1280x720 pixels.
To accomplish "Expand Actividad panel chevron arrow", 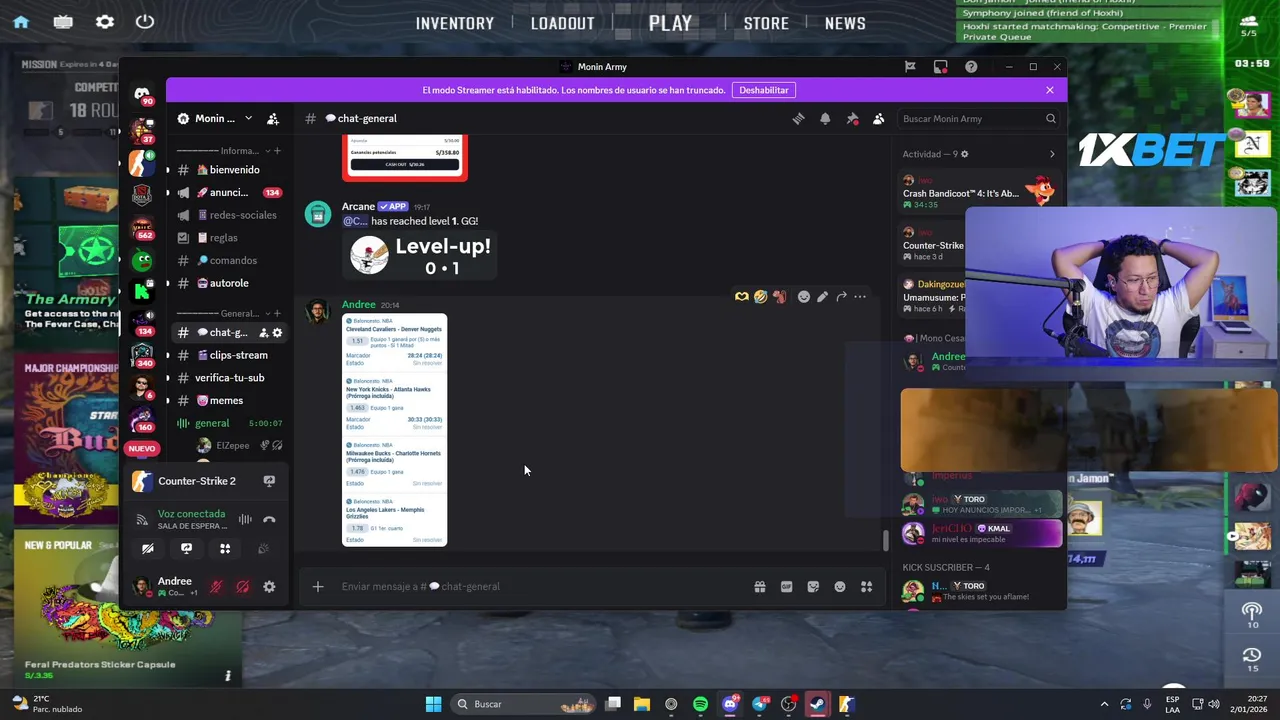I will click(1051, 154).
